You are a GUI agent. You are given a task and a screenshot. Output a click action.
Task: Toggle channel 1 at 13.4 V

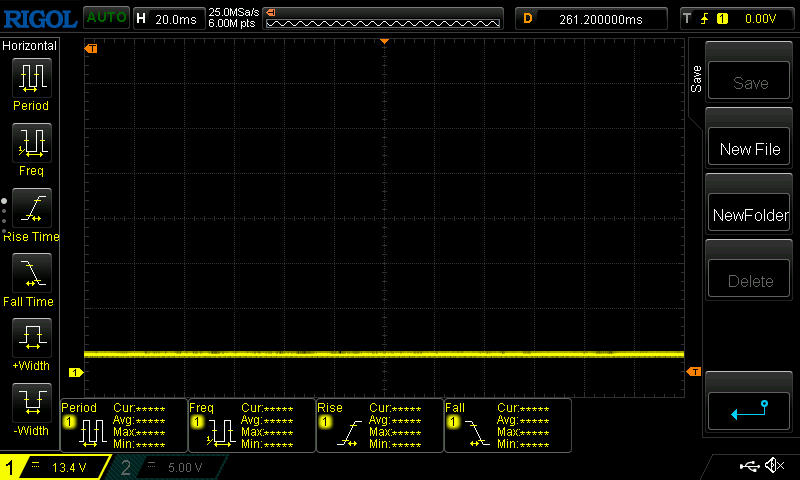(x=55, y=467)
